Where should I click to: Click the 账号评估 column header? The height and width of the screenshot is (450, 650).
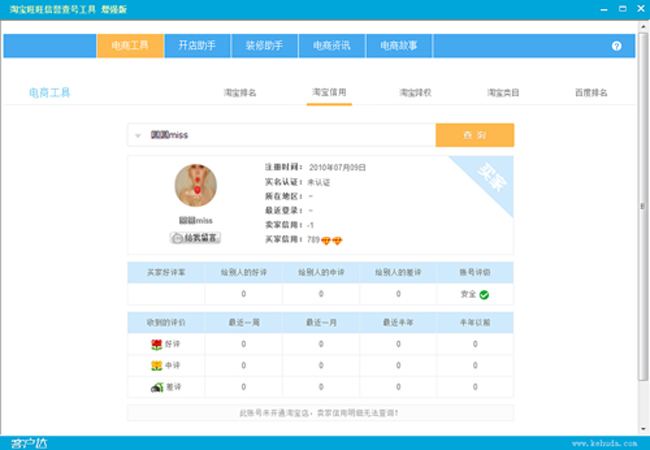475,272
